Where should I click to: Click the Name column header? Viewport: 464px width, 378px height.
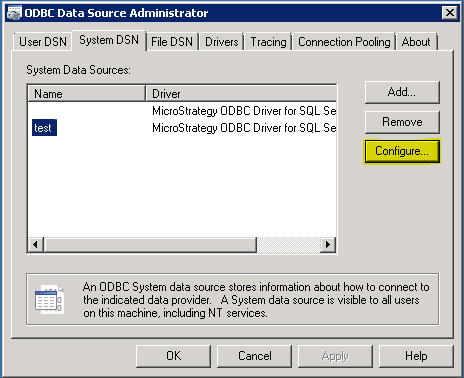[x=87, y=93]
